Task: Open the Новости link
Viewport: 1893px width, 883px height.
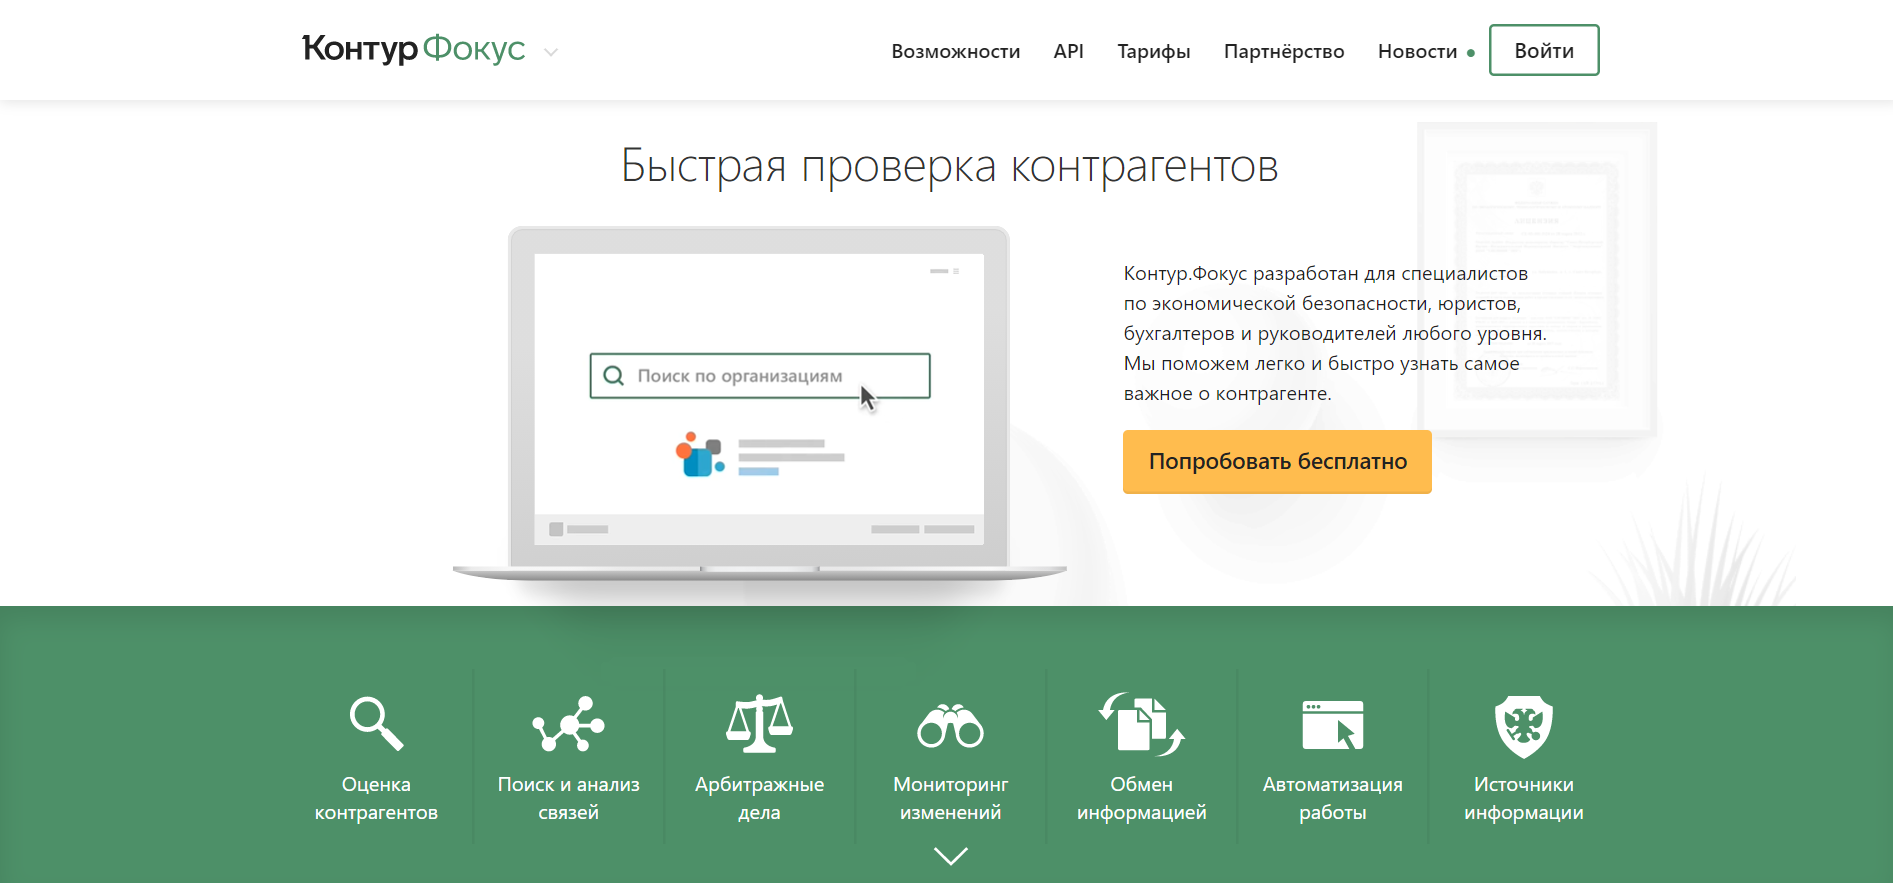Action: pyautogui.click(x=1418, y=51)
